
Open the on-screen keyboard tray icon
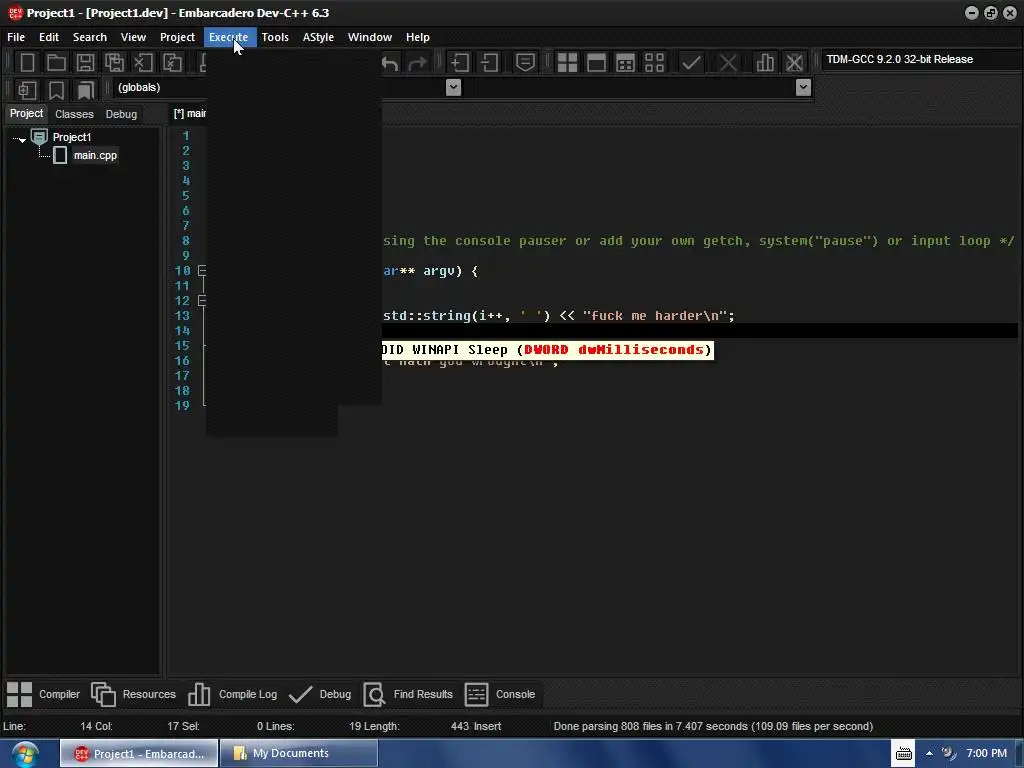tap(904, 753)
